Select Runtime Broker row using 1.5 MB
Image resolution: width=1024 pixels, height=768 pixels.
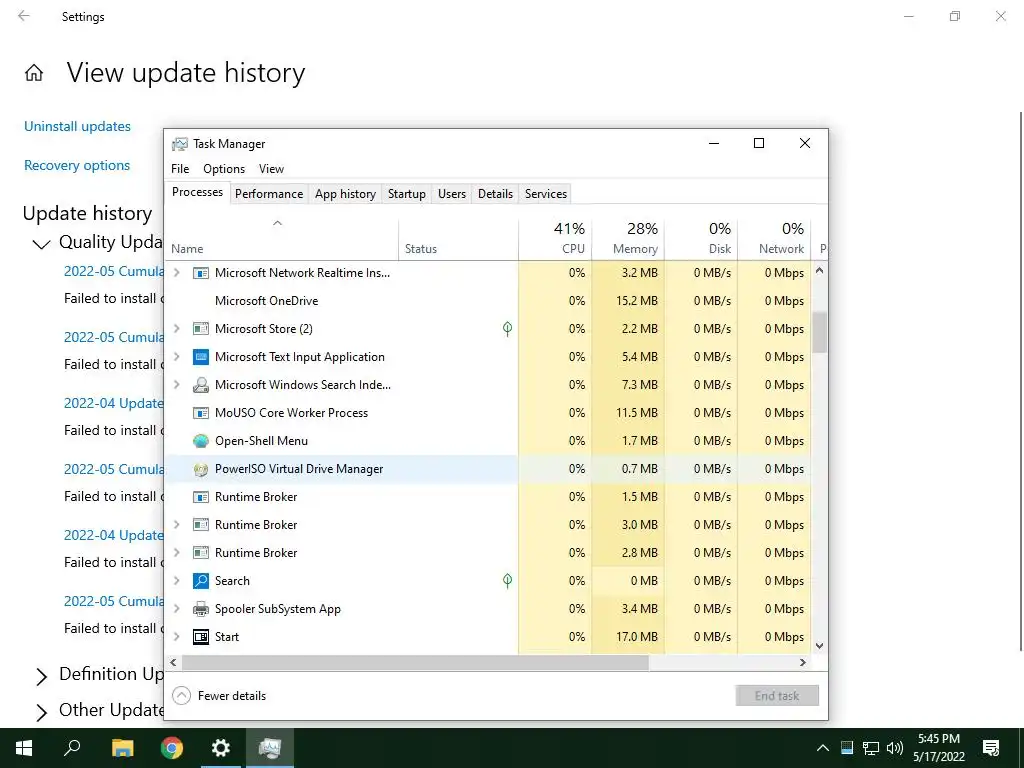click(488, 497)
